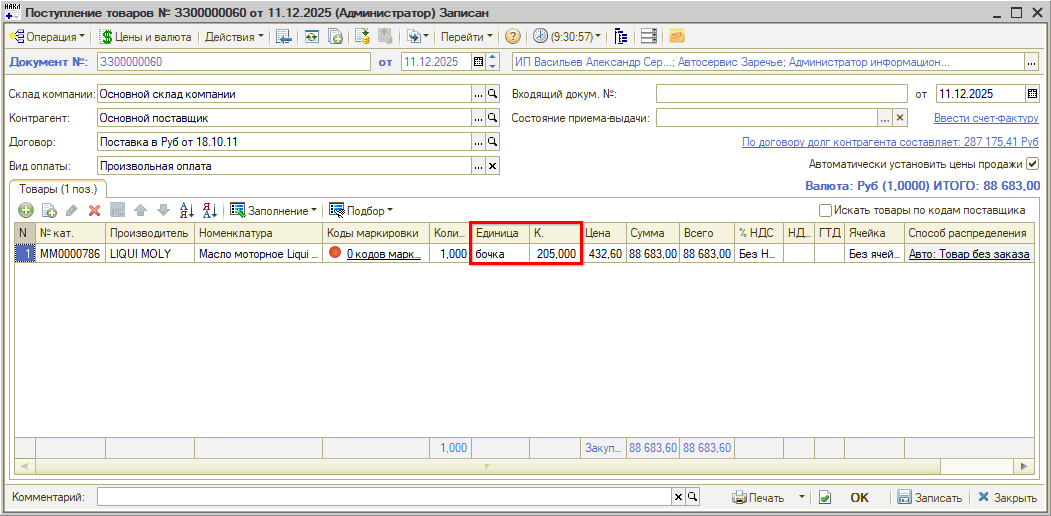Click the red delete row icon
Viewport: 1051px width, 516px height.
[x=95, y=211]
